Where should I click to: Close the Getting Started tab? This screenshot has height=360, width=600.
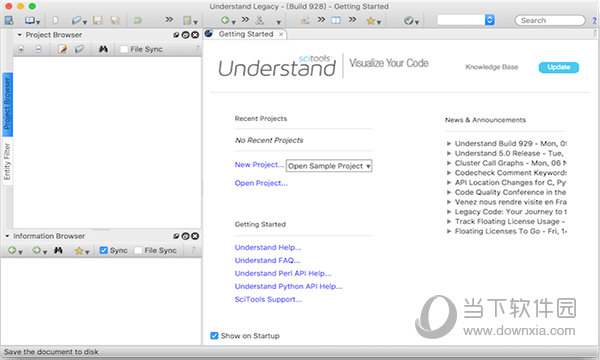(x=281, y=34)
